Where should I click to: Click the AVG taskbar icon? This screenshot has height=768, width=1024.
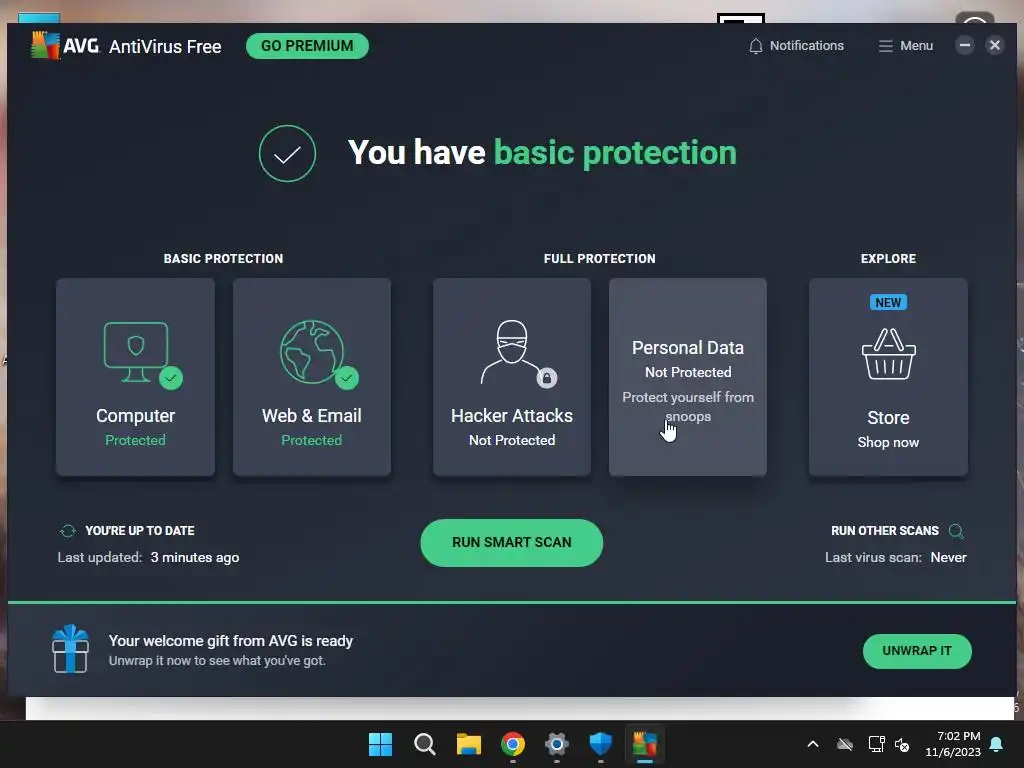(645, 744)
